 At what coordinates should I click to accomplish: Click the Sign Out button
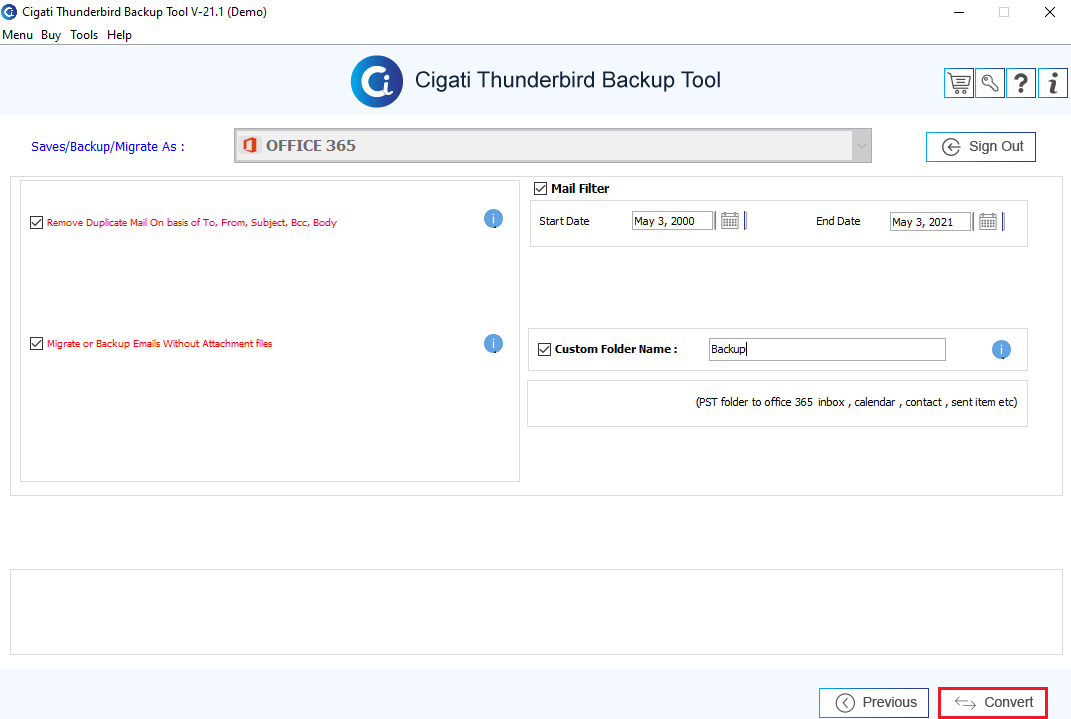point(981,147)
